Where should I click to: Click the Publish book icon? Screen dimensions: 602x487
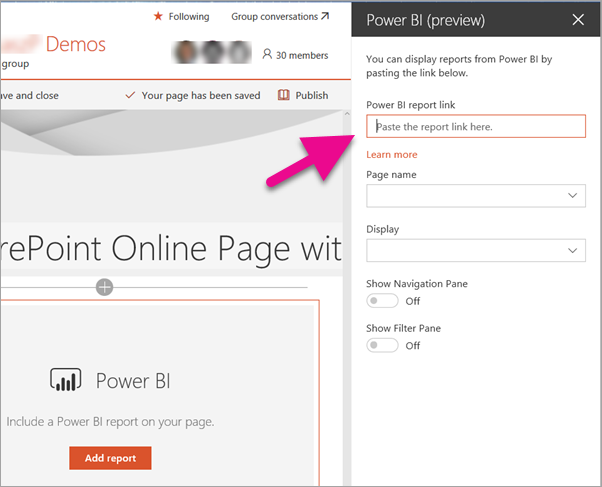point(283,95)
